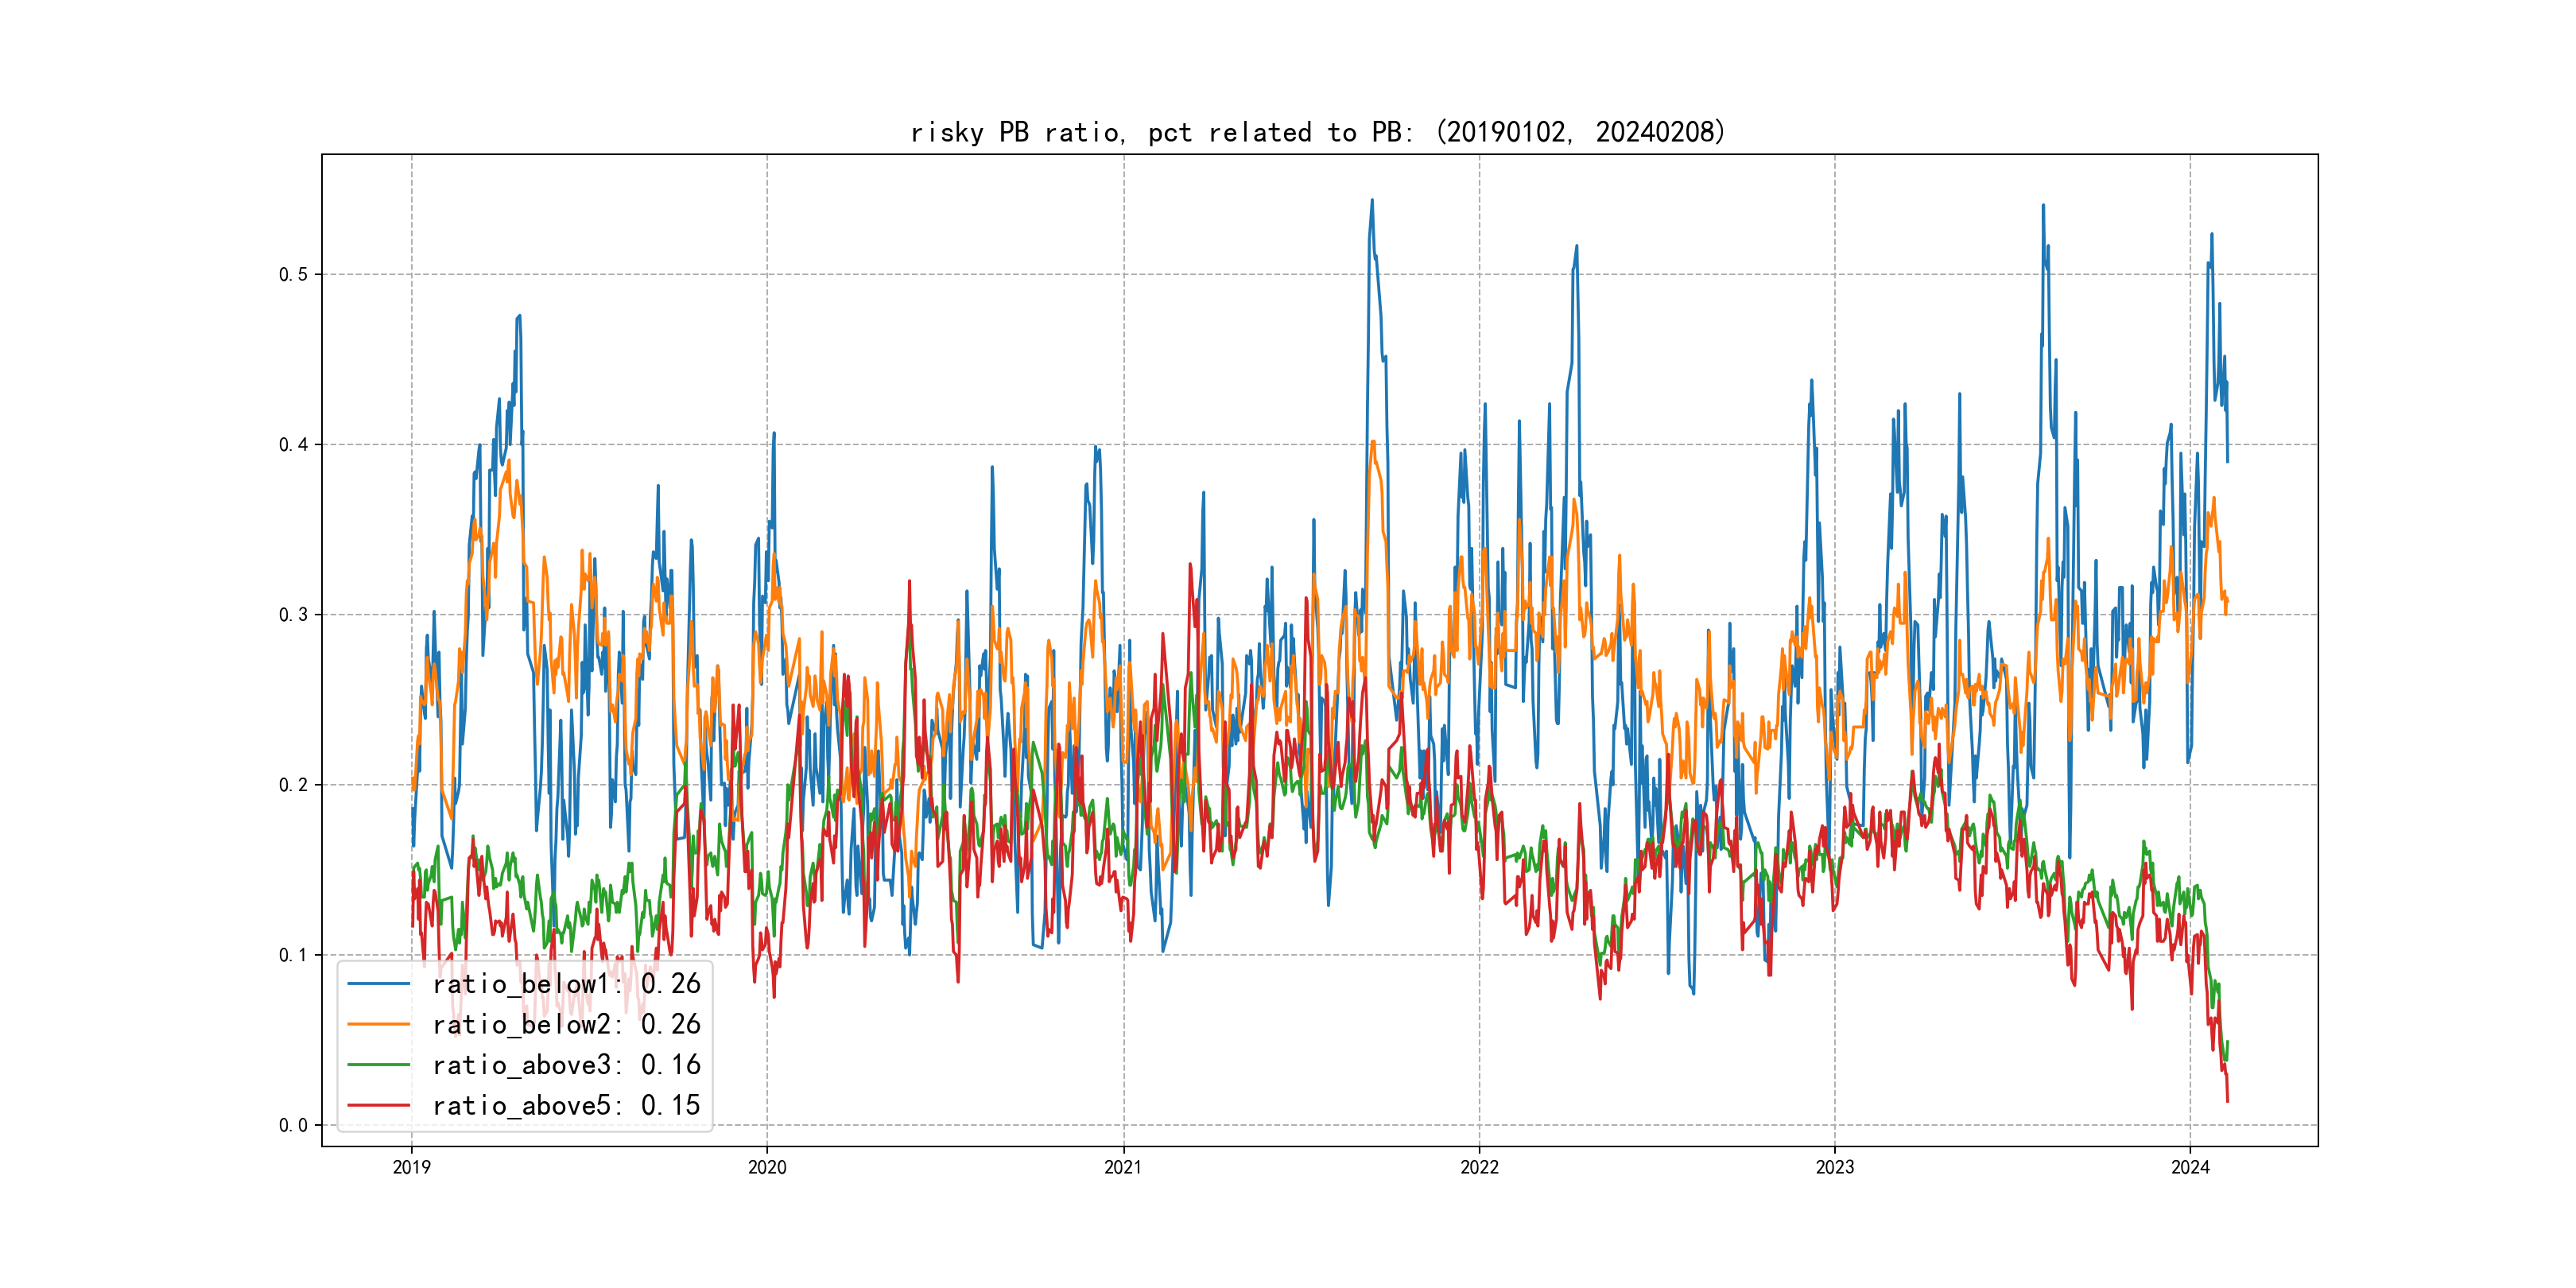This screenshot has height=1288, width=2576.
Task: Click the red ratio_above5 legend line
Action: 378,1105
